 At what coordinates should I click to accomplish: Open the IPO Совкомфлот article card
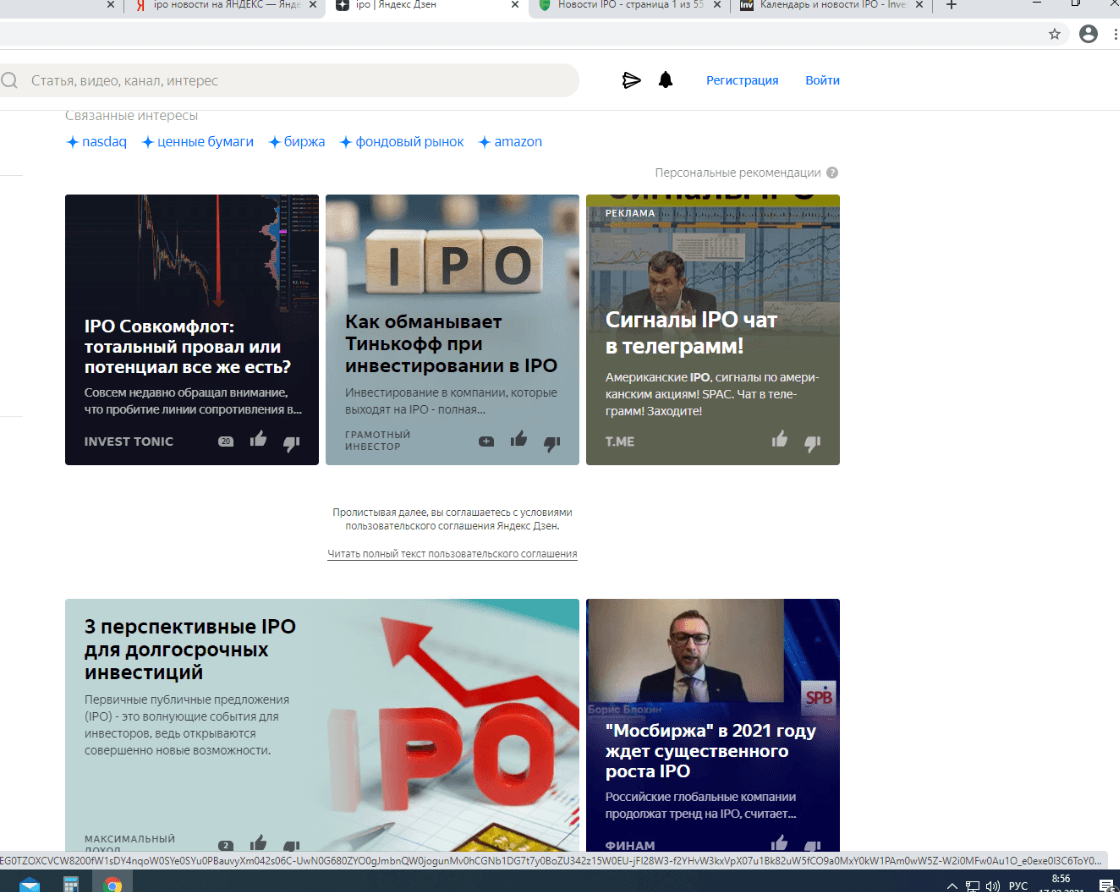coord(191,329)
